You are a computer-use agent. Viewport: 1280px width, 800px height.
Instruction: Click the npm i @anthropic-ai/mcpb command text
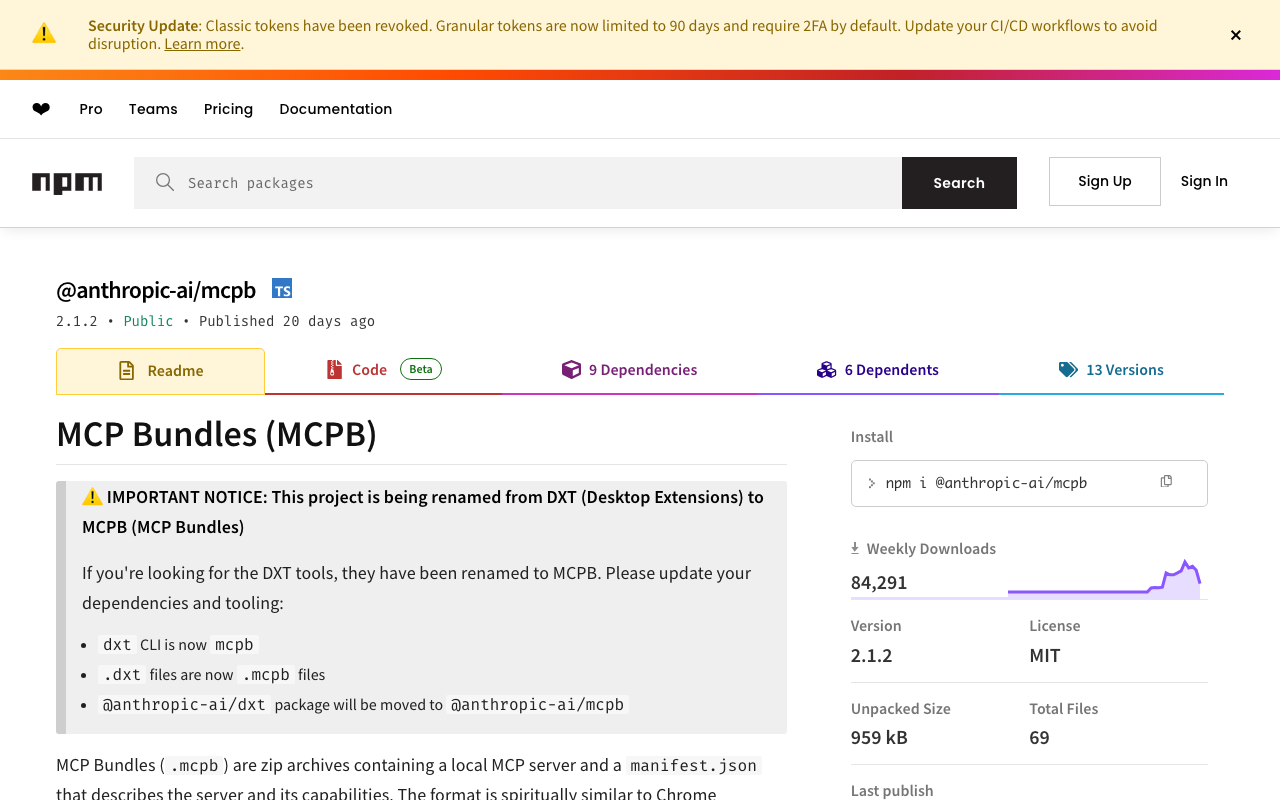(x=986, y=484)
